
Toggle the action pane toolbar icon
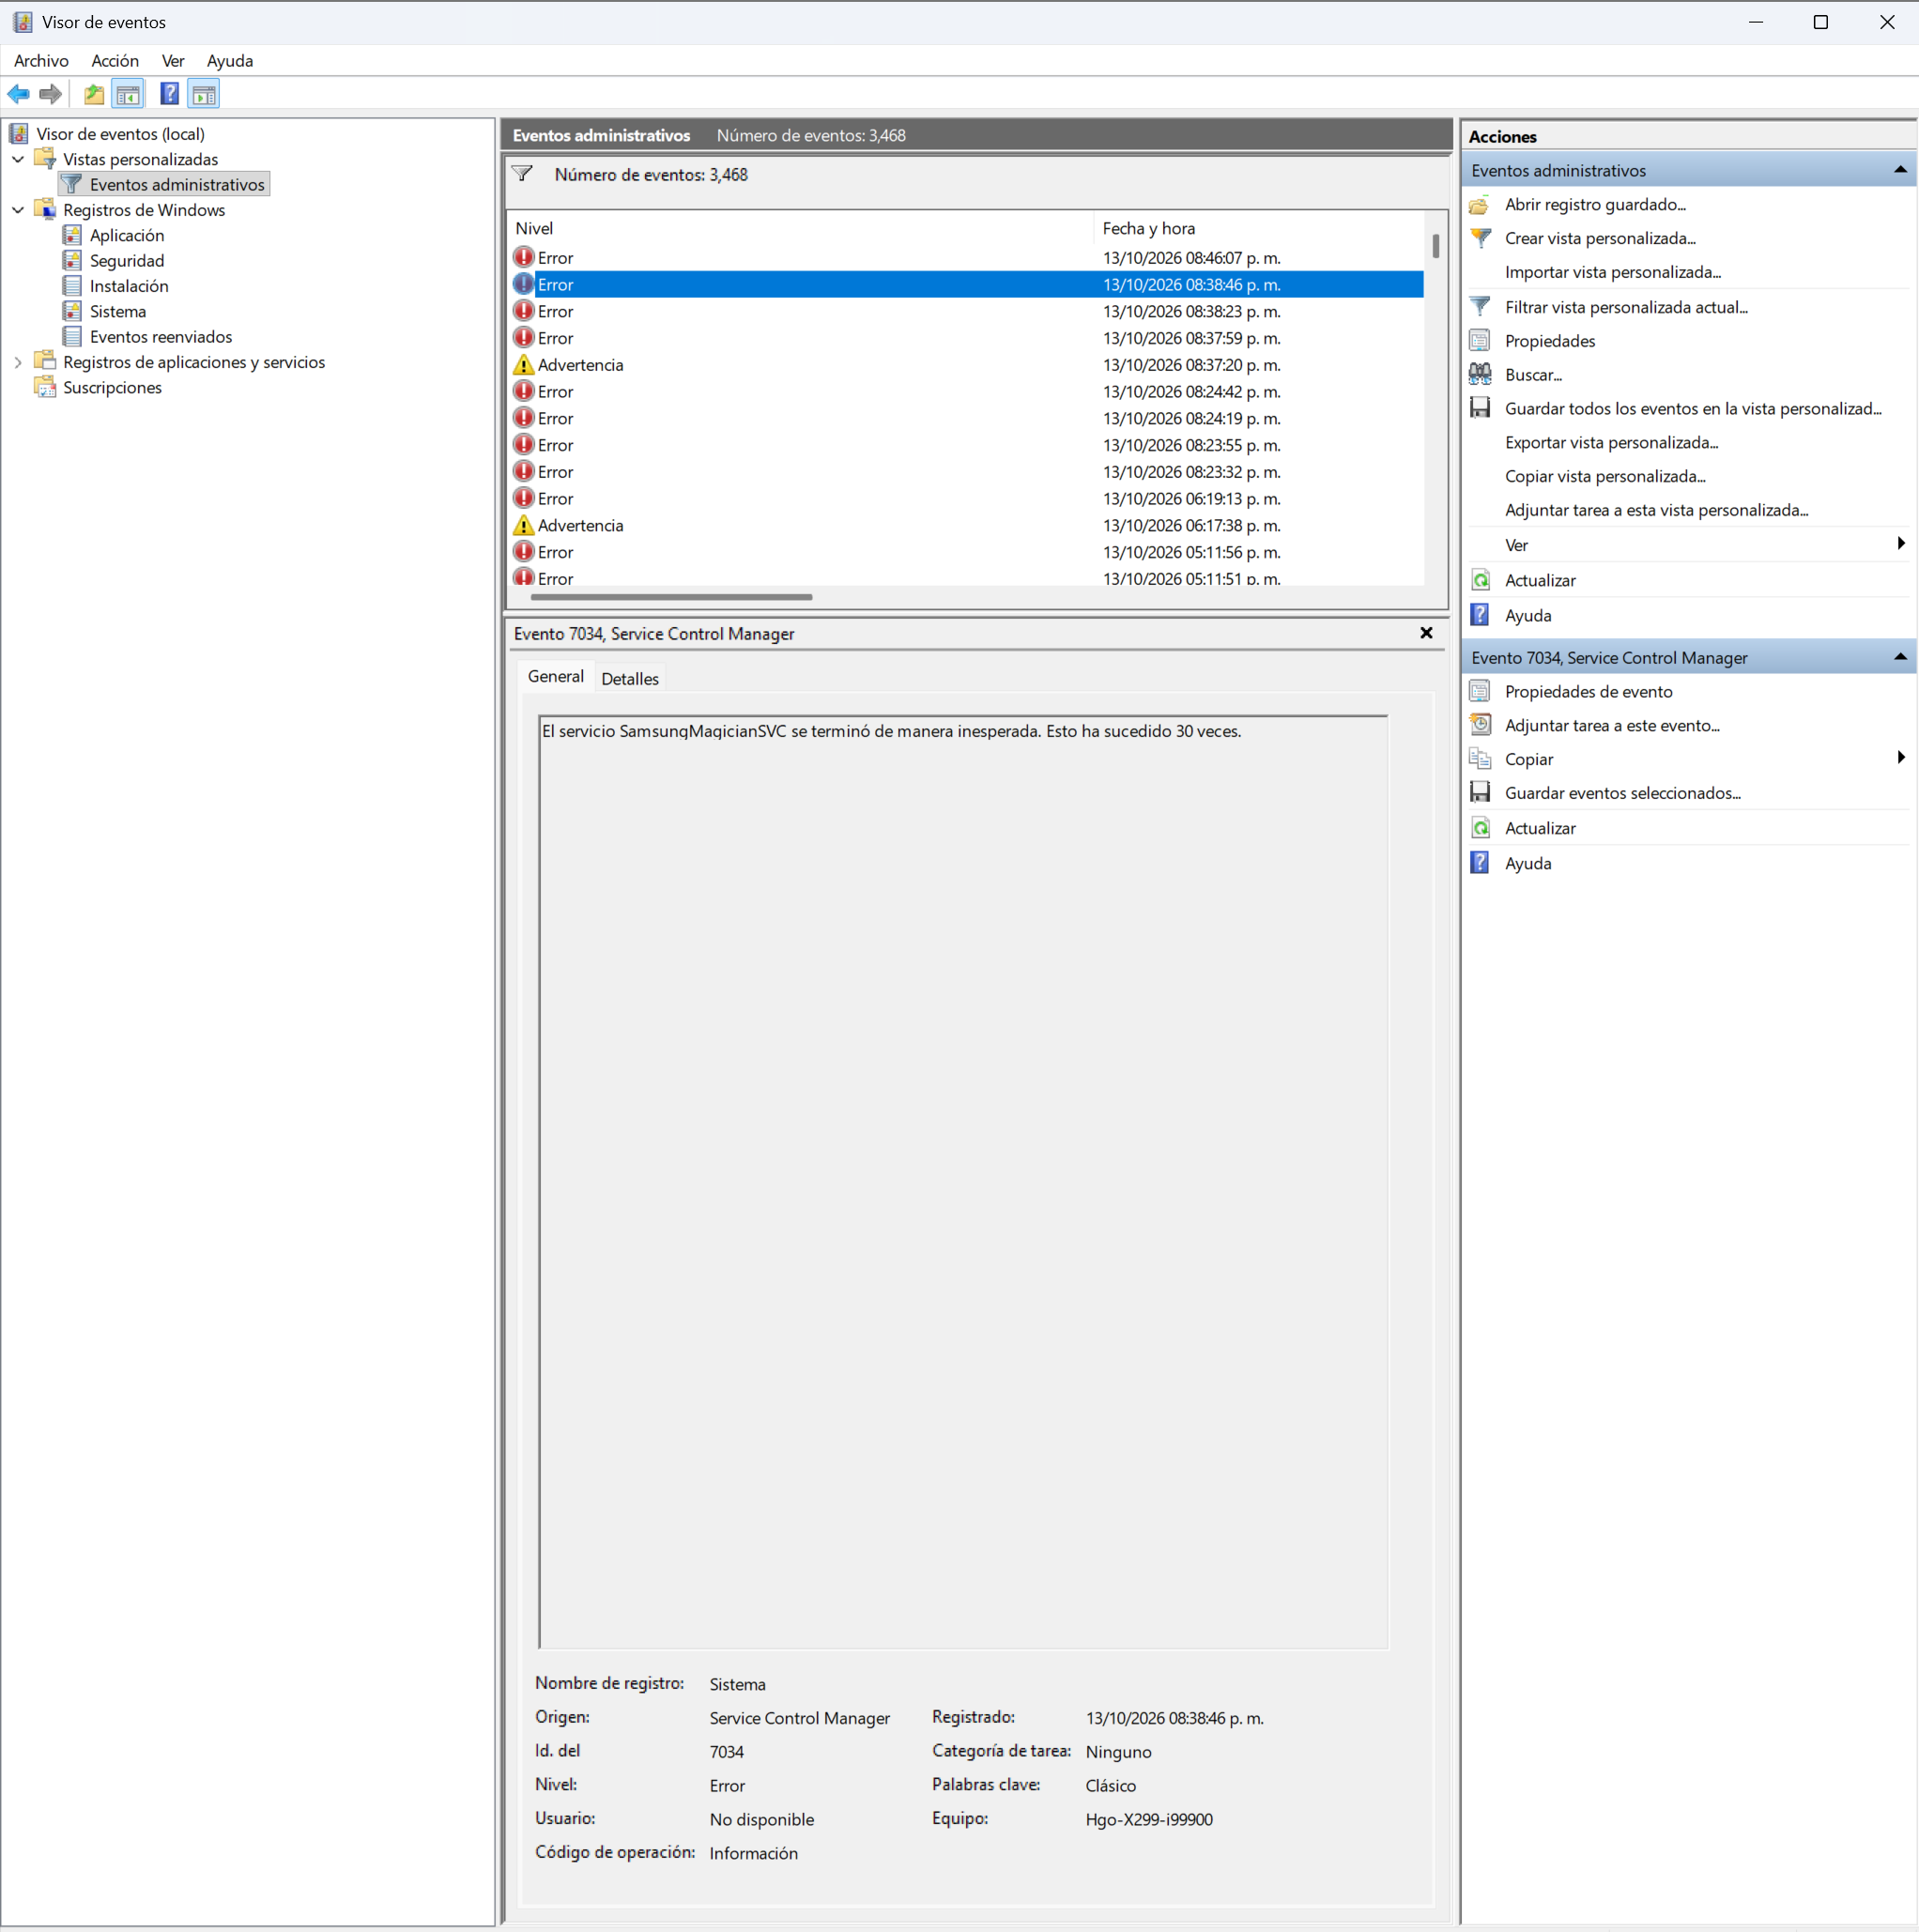[204, 94]
